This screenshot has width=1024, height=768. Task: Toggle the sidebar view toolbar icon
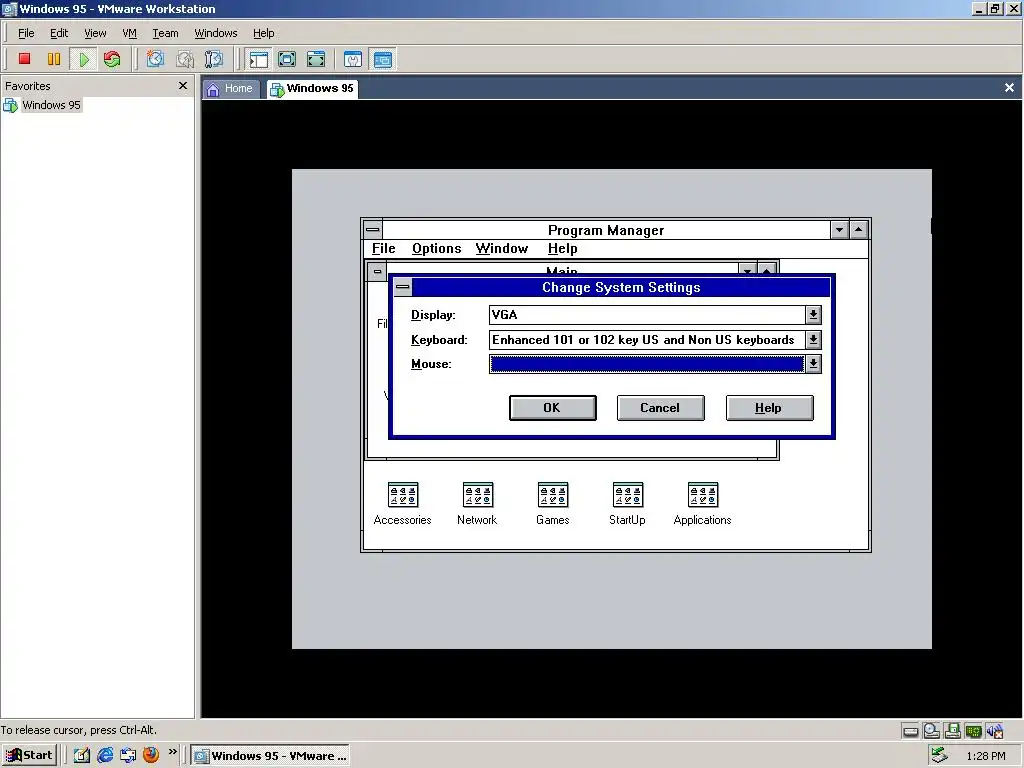(259, 59)
